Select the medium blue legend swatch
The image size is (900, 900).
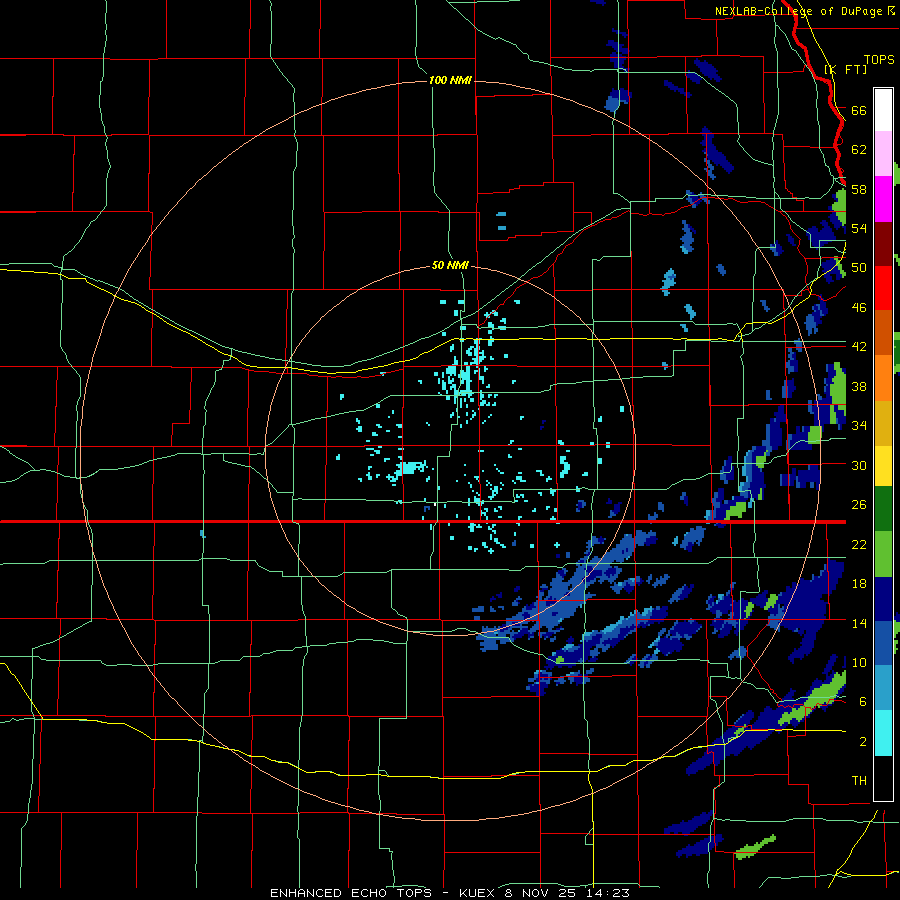883,644
